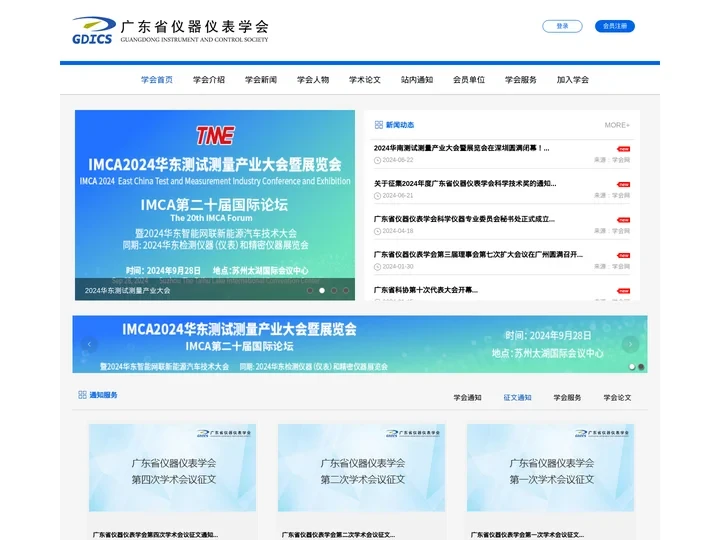Click the 会员注册 register button
The height and width of the screenshot is (540, 720).
614,26
